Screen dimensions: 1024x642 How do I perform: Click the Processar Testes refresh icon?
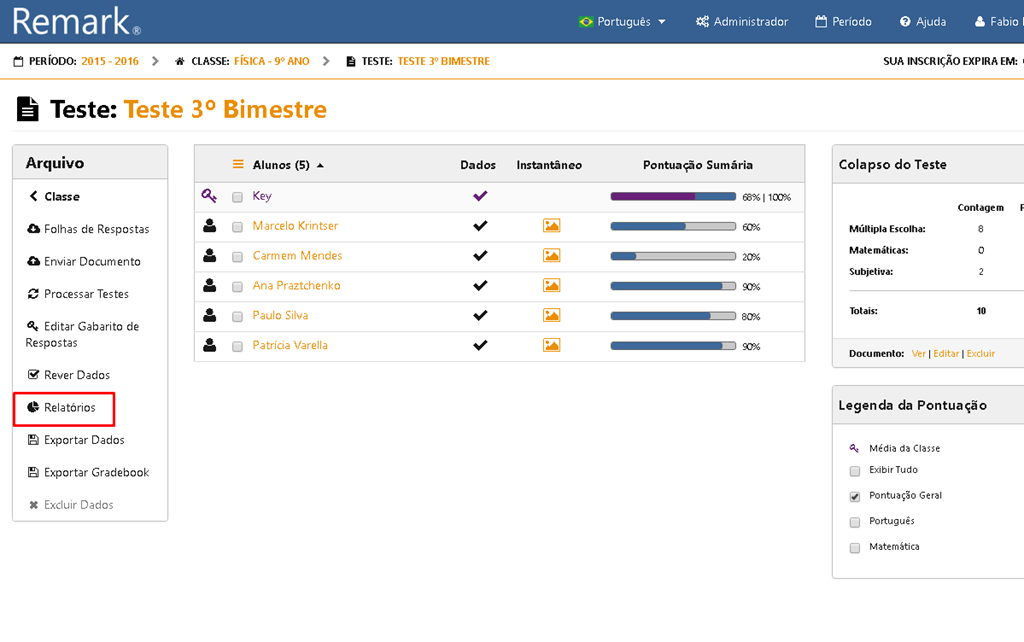click(x=33, y=294)
